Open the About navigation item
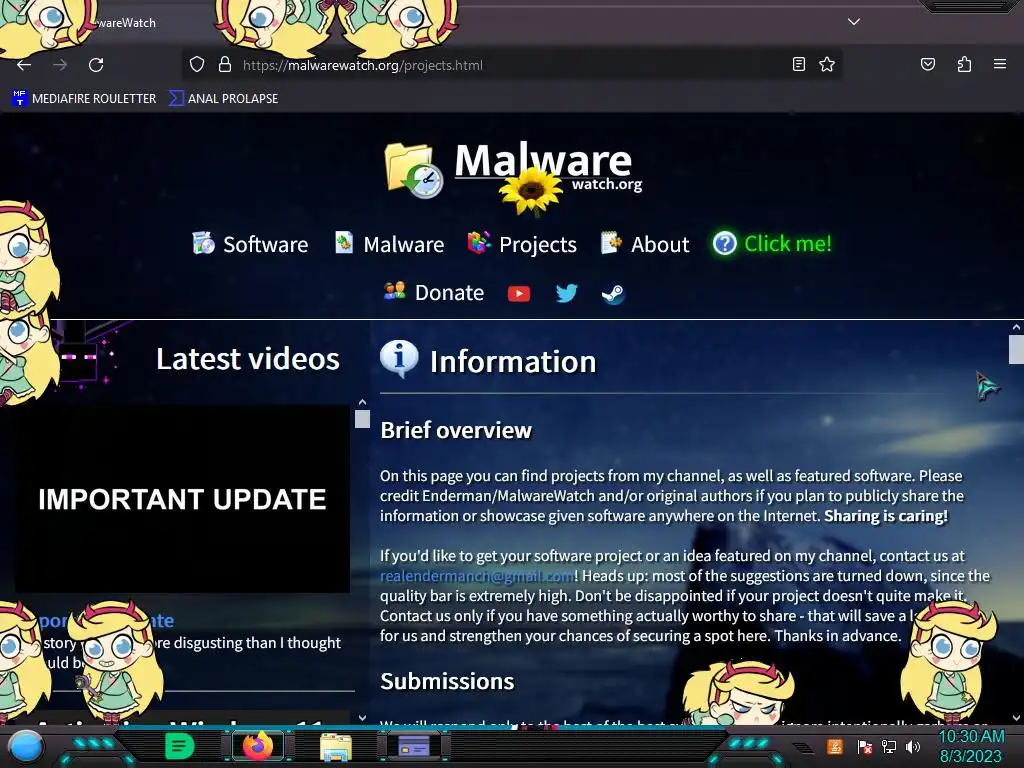This screenshot has height=768, width=1024. pyautogui.click(x=645, y=244)
